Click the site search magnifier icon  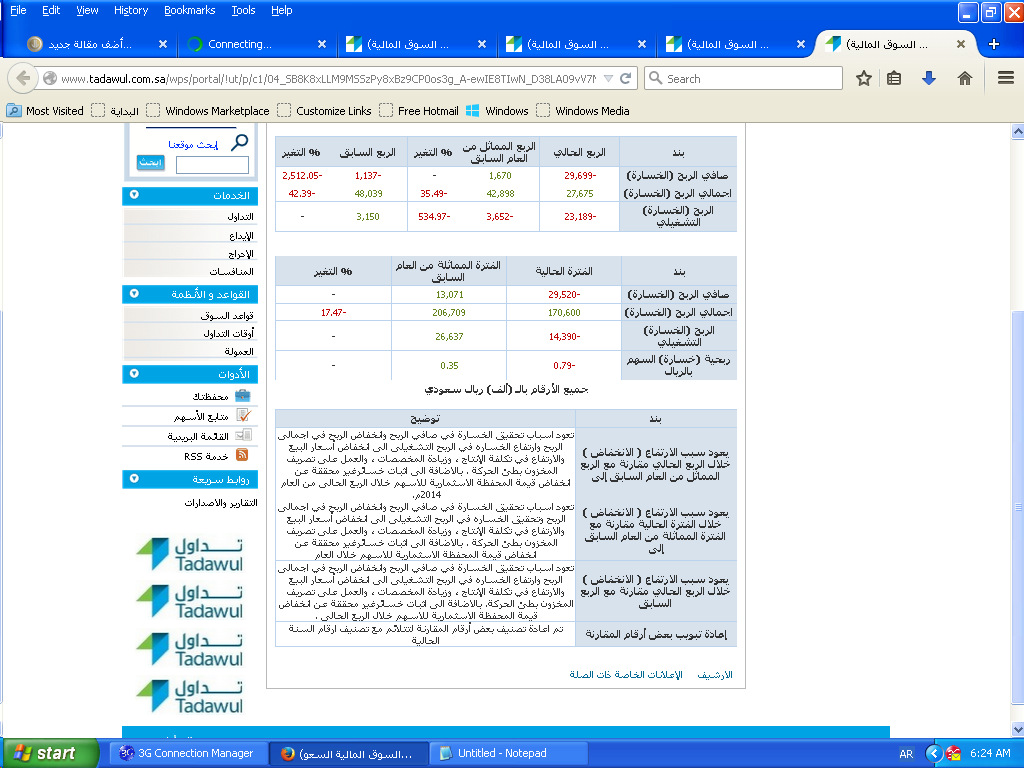(240, 142)
